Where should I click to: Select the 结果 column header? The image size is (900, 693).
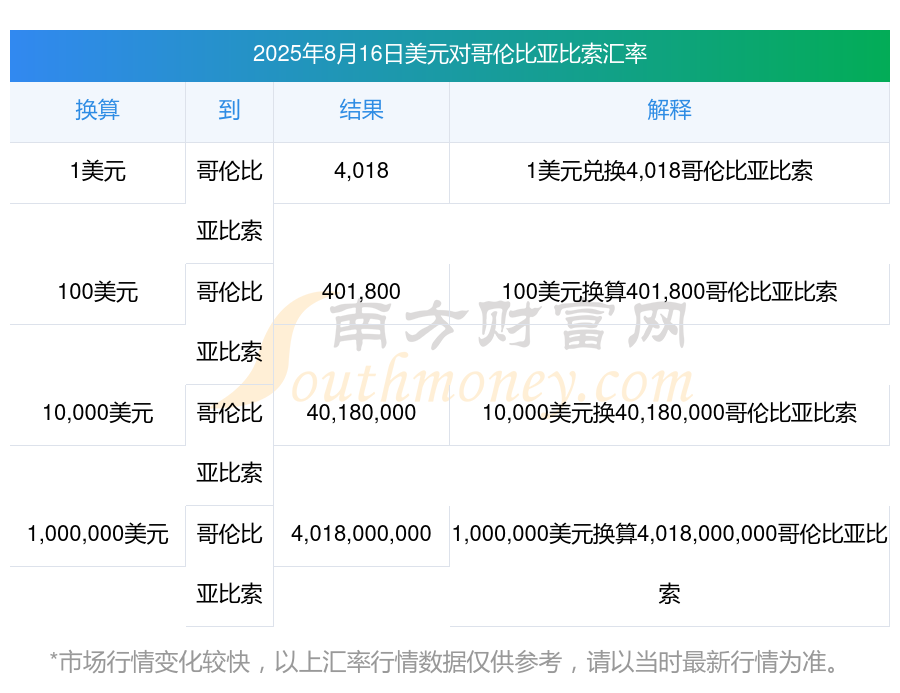361,110
